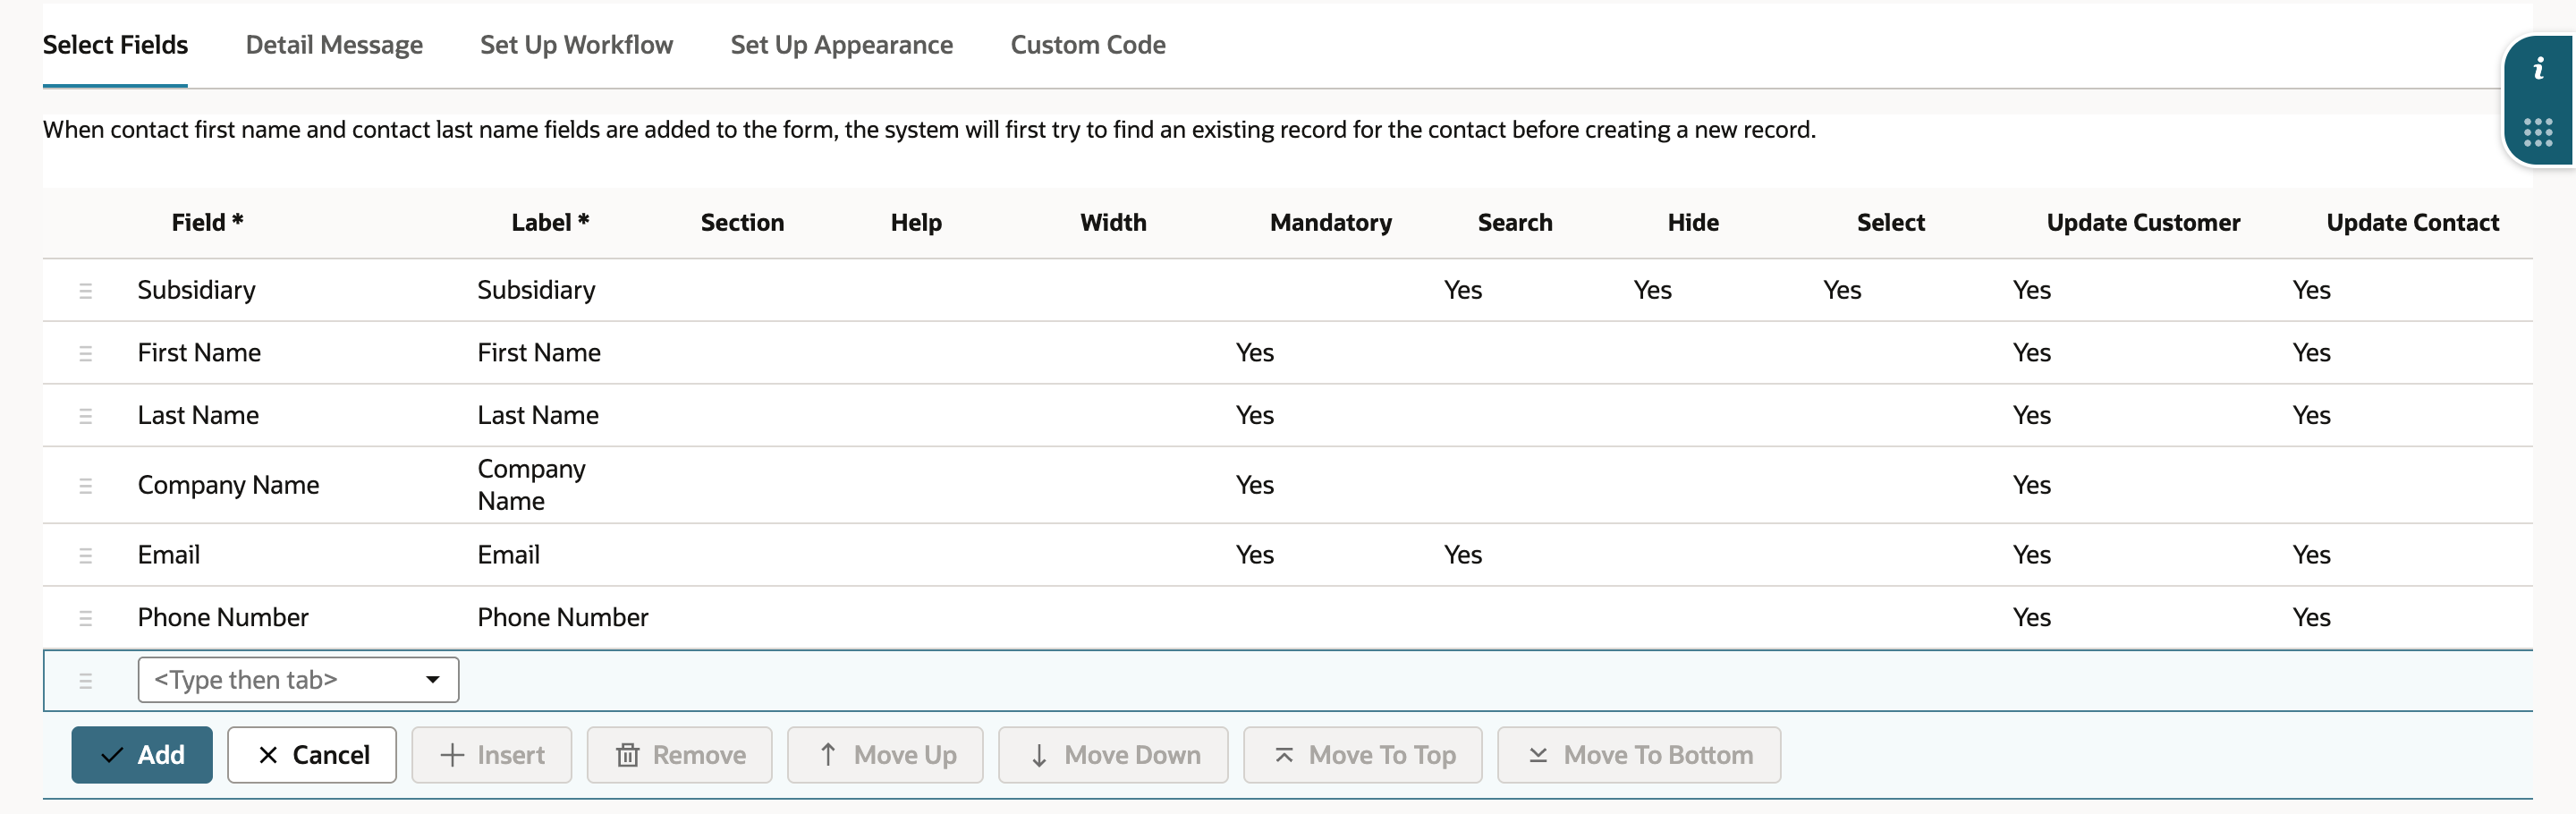Switch to the Detail Message tab
2576x814 pixels.
(334, 45)
